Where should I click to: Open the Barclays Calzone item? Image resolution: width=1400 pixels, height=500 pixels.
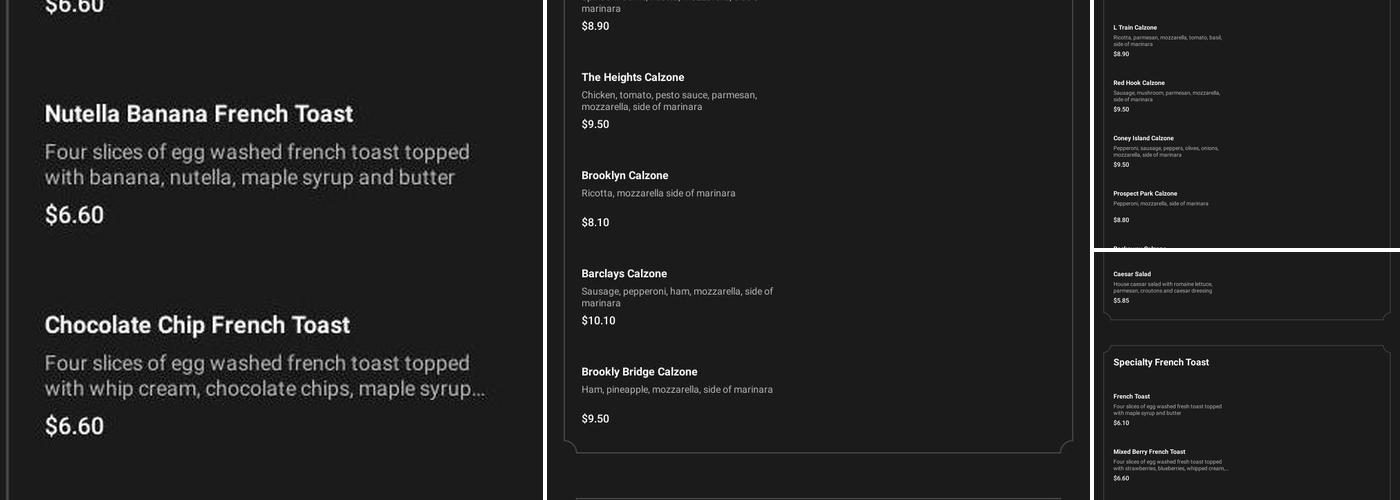point(624,273)
